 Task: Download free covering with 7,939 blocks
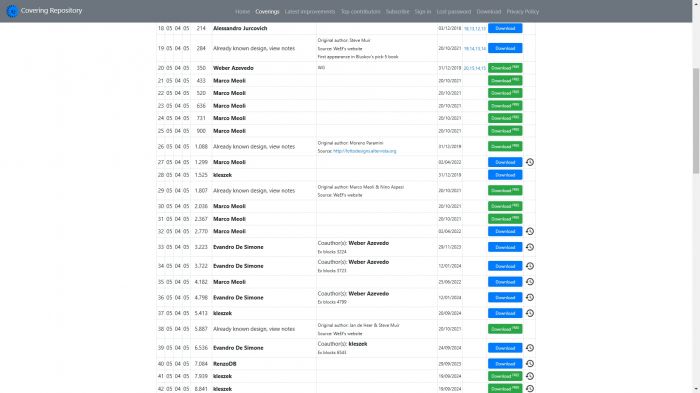pyautogui.click(x=505, y=376)
